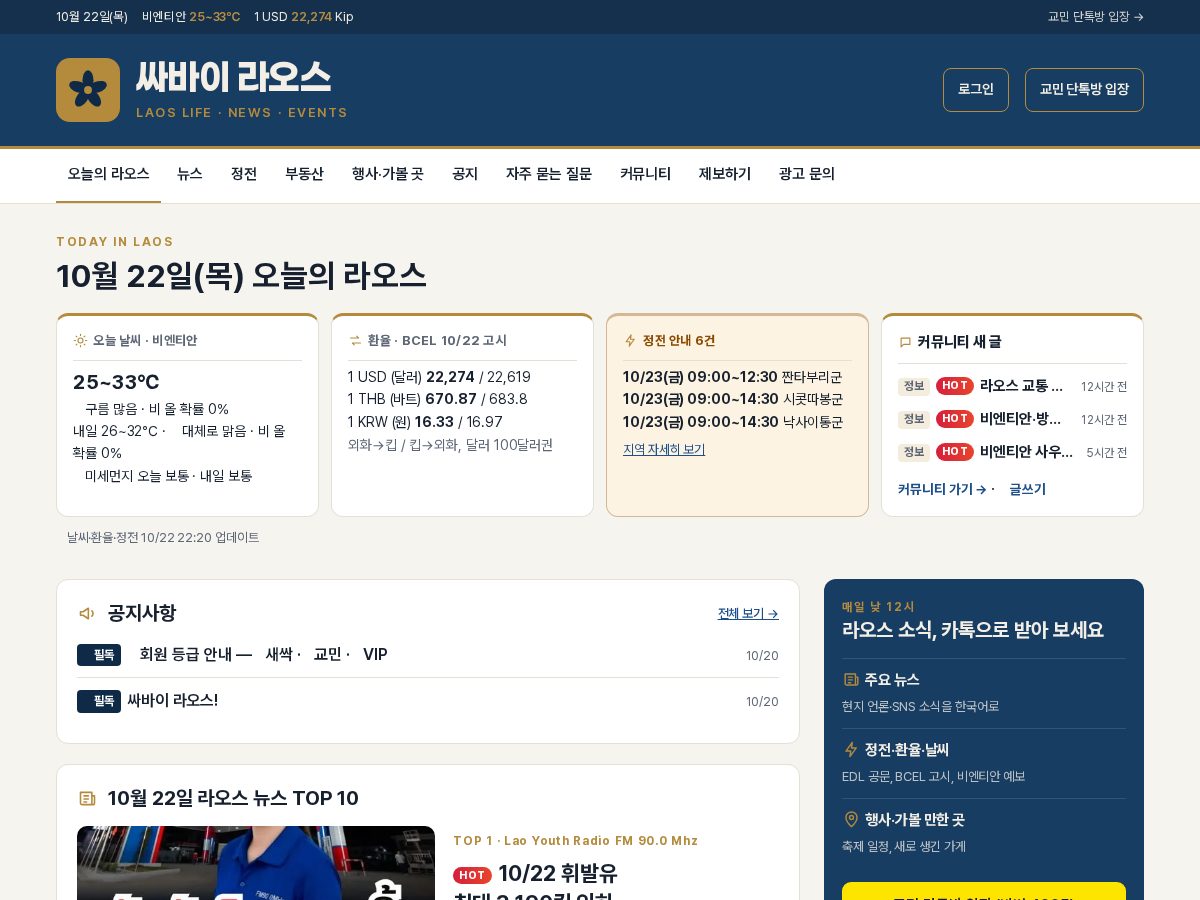The image size is (1200, 900).
Task: Open community post 비엔티안·방
Action: coord(1022,419)
